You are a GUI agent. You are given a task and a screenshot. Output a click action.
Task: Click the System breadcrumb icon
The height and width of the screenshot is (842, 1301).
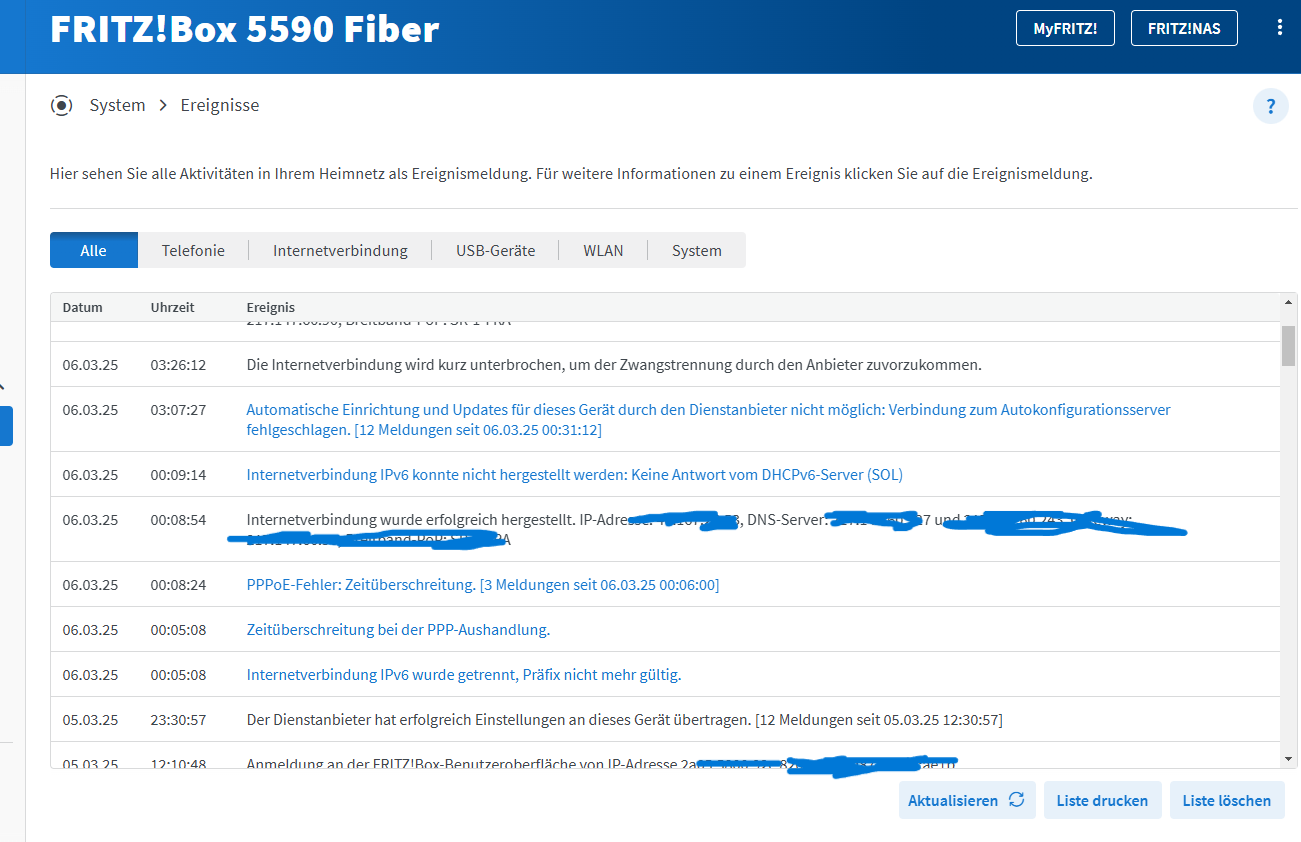pos(62,105)
